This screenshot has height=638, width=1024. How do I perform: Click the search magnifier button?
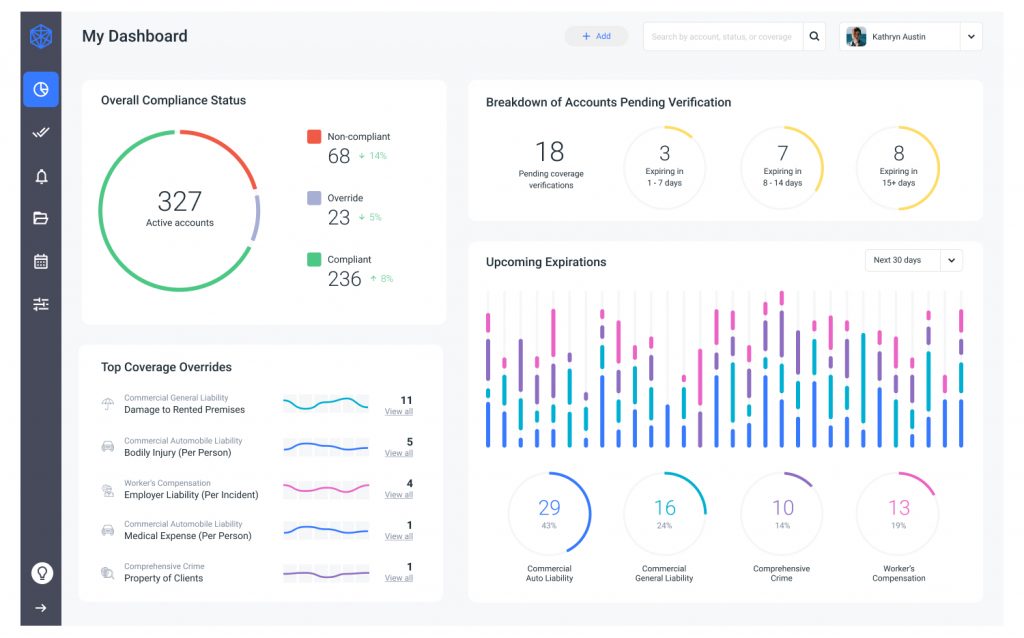815,37
